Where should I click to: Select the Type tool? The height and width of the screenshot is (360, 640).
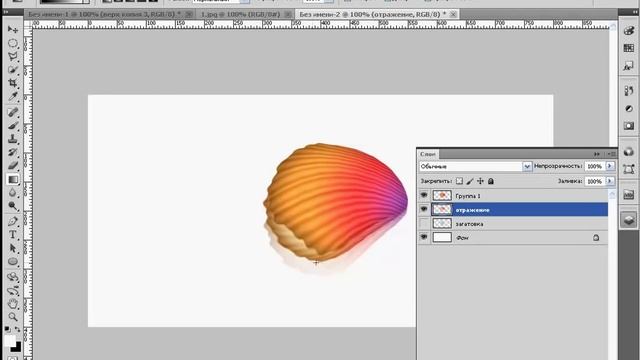(13, 235)
